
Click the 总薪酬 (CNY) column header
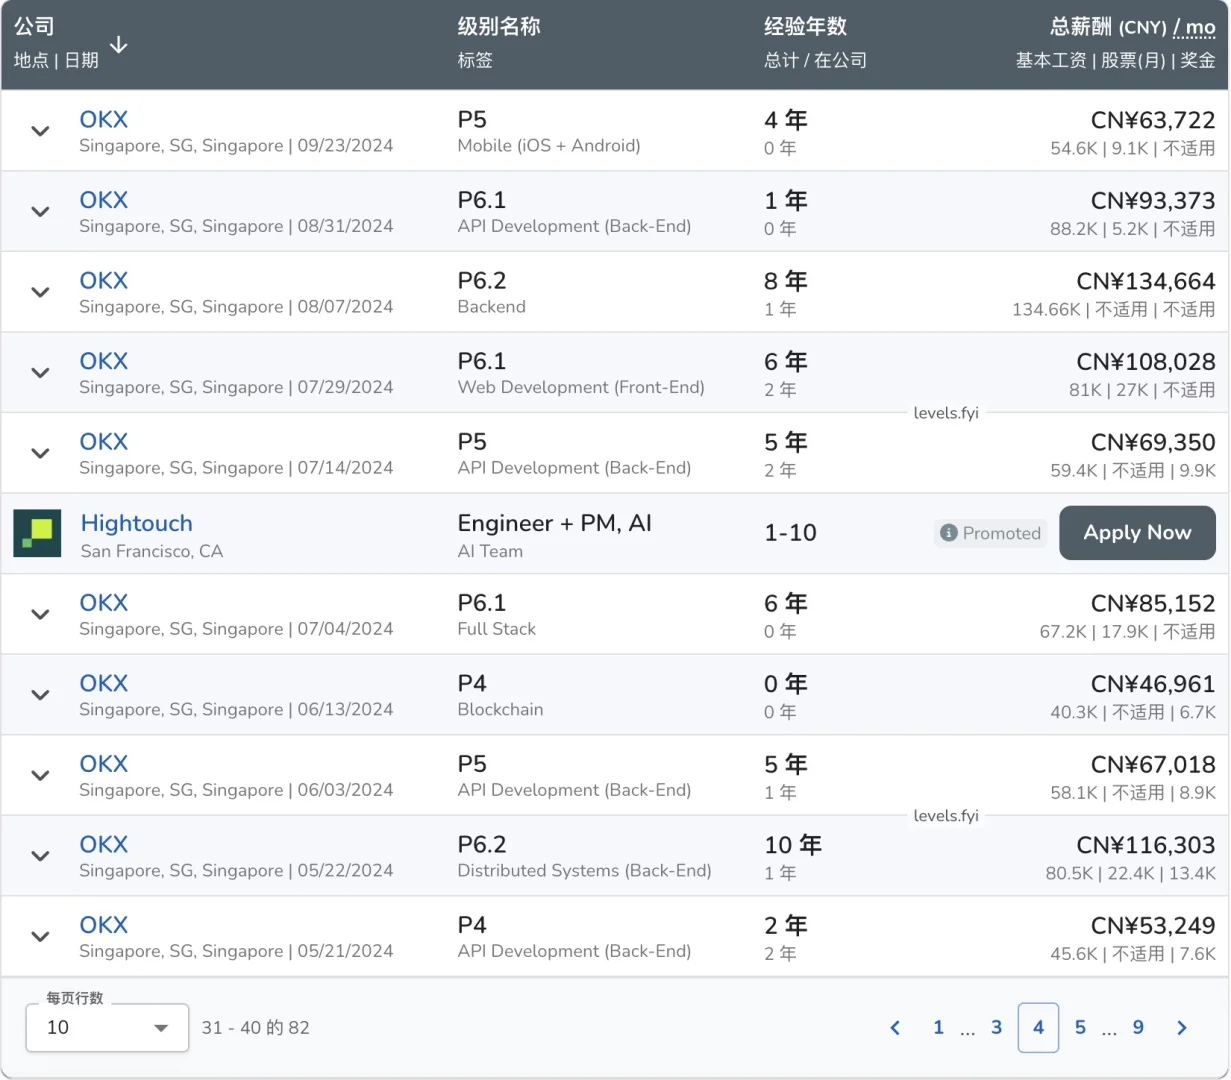pos(1108,27)
